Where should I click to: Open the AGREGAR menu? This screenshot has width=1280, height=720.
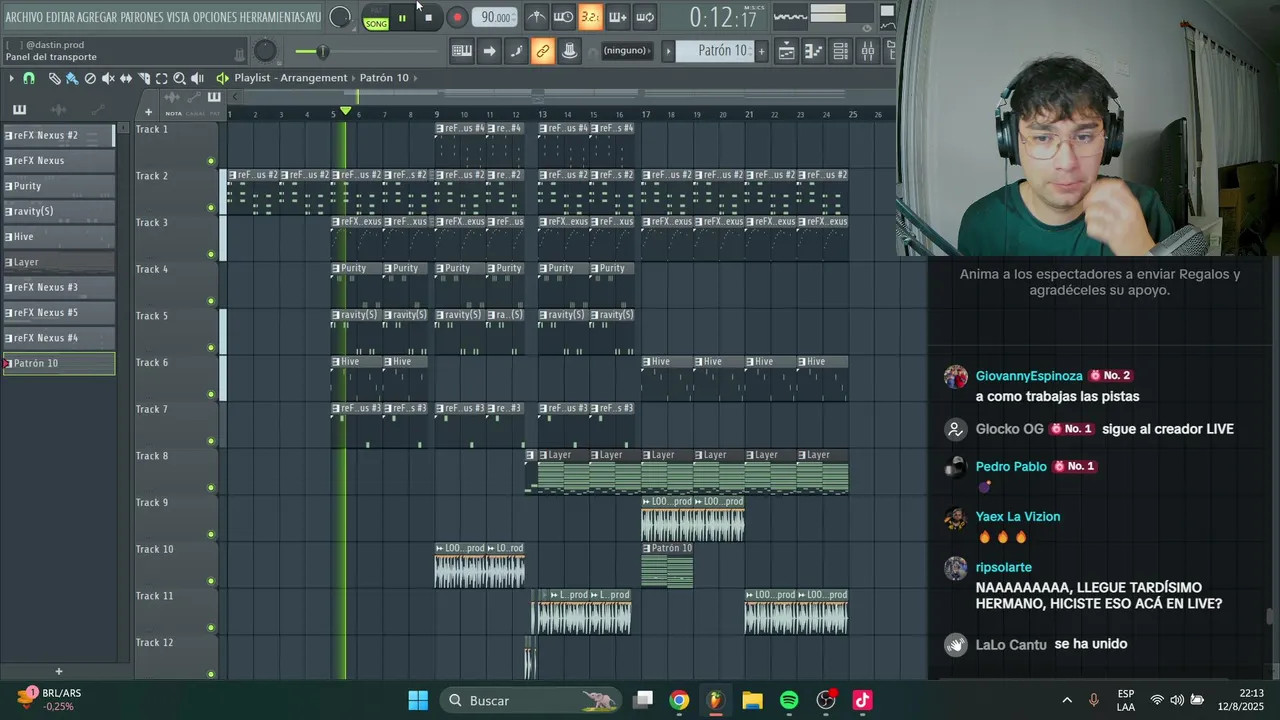97,17
